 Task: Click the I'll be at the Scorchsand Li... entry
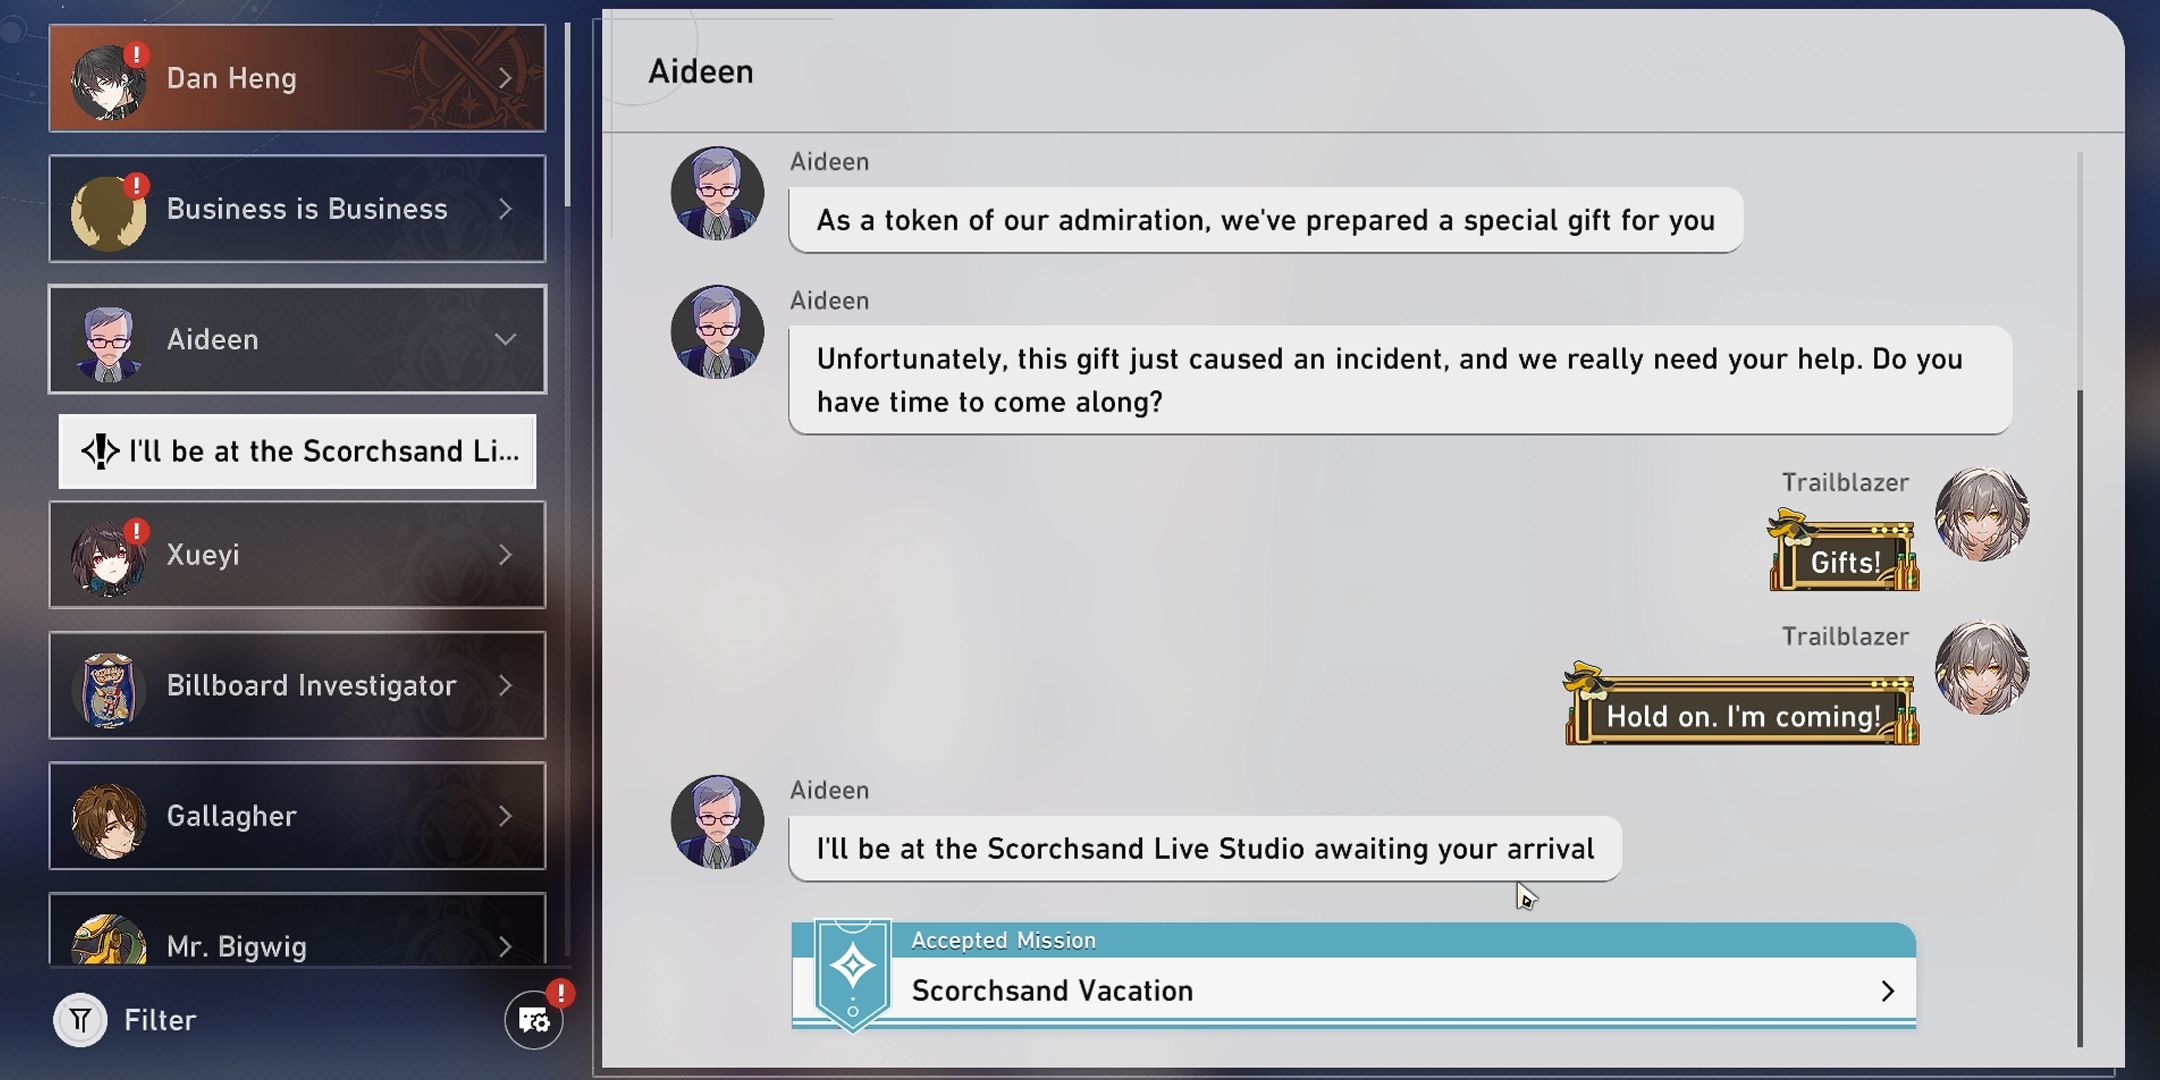point(296,452)
